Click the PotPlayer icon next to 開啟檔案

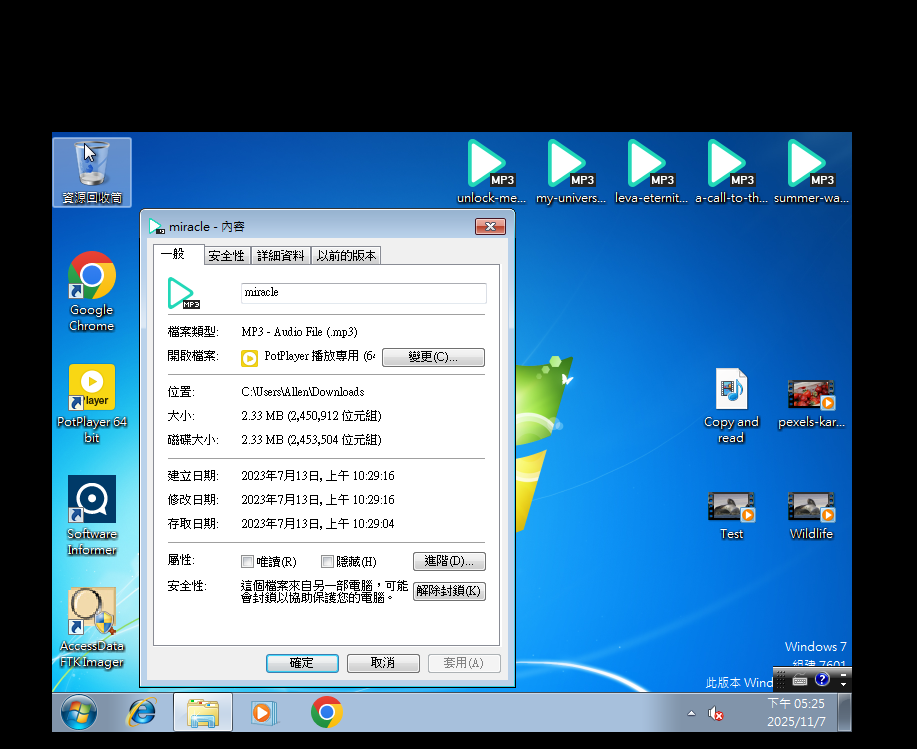pos(249,358)
